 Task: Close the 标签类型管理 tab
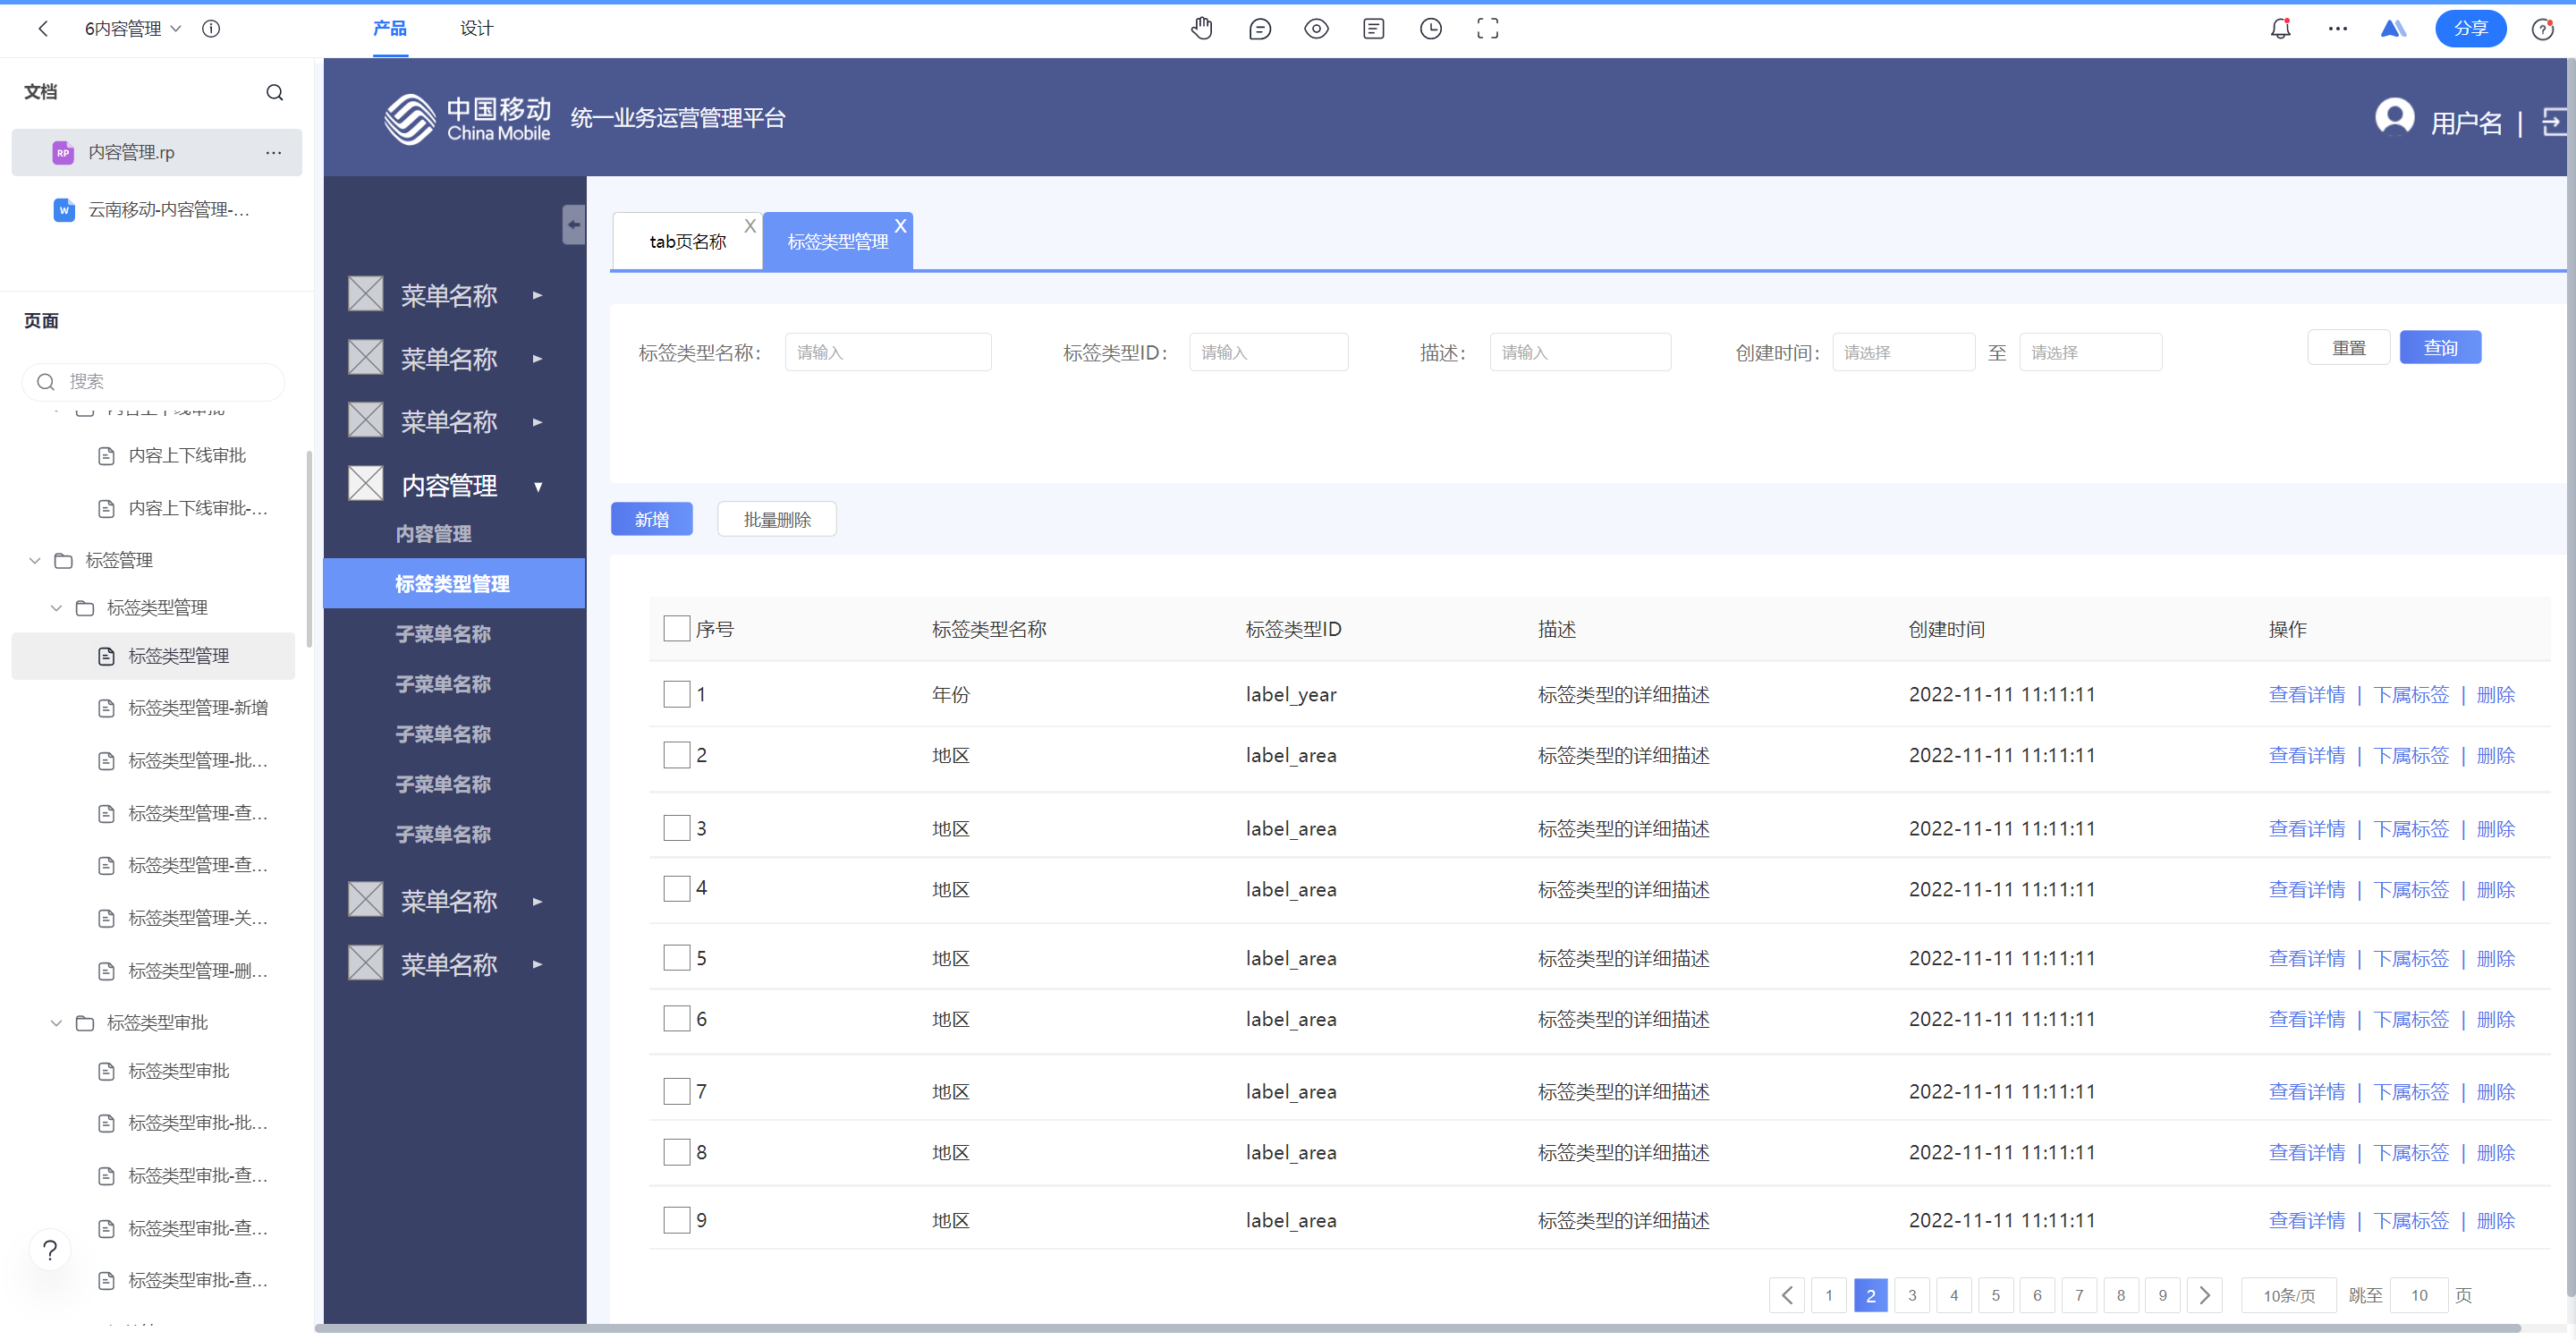[901, 226]
